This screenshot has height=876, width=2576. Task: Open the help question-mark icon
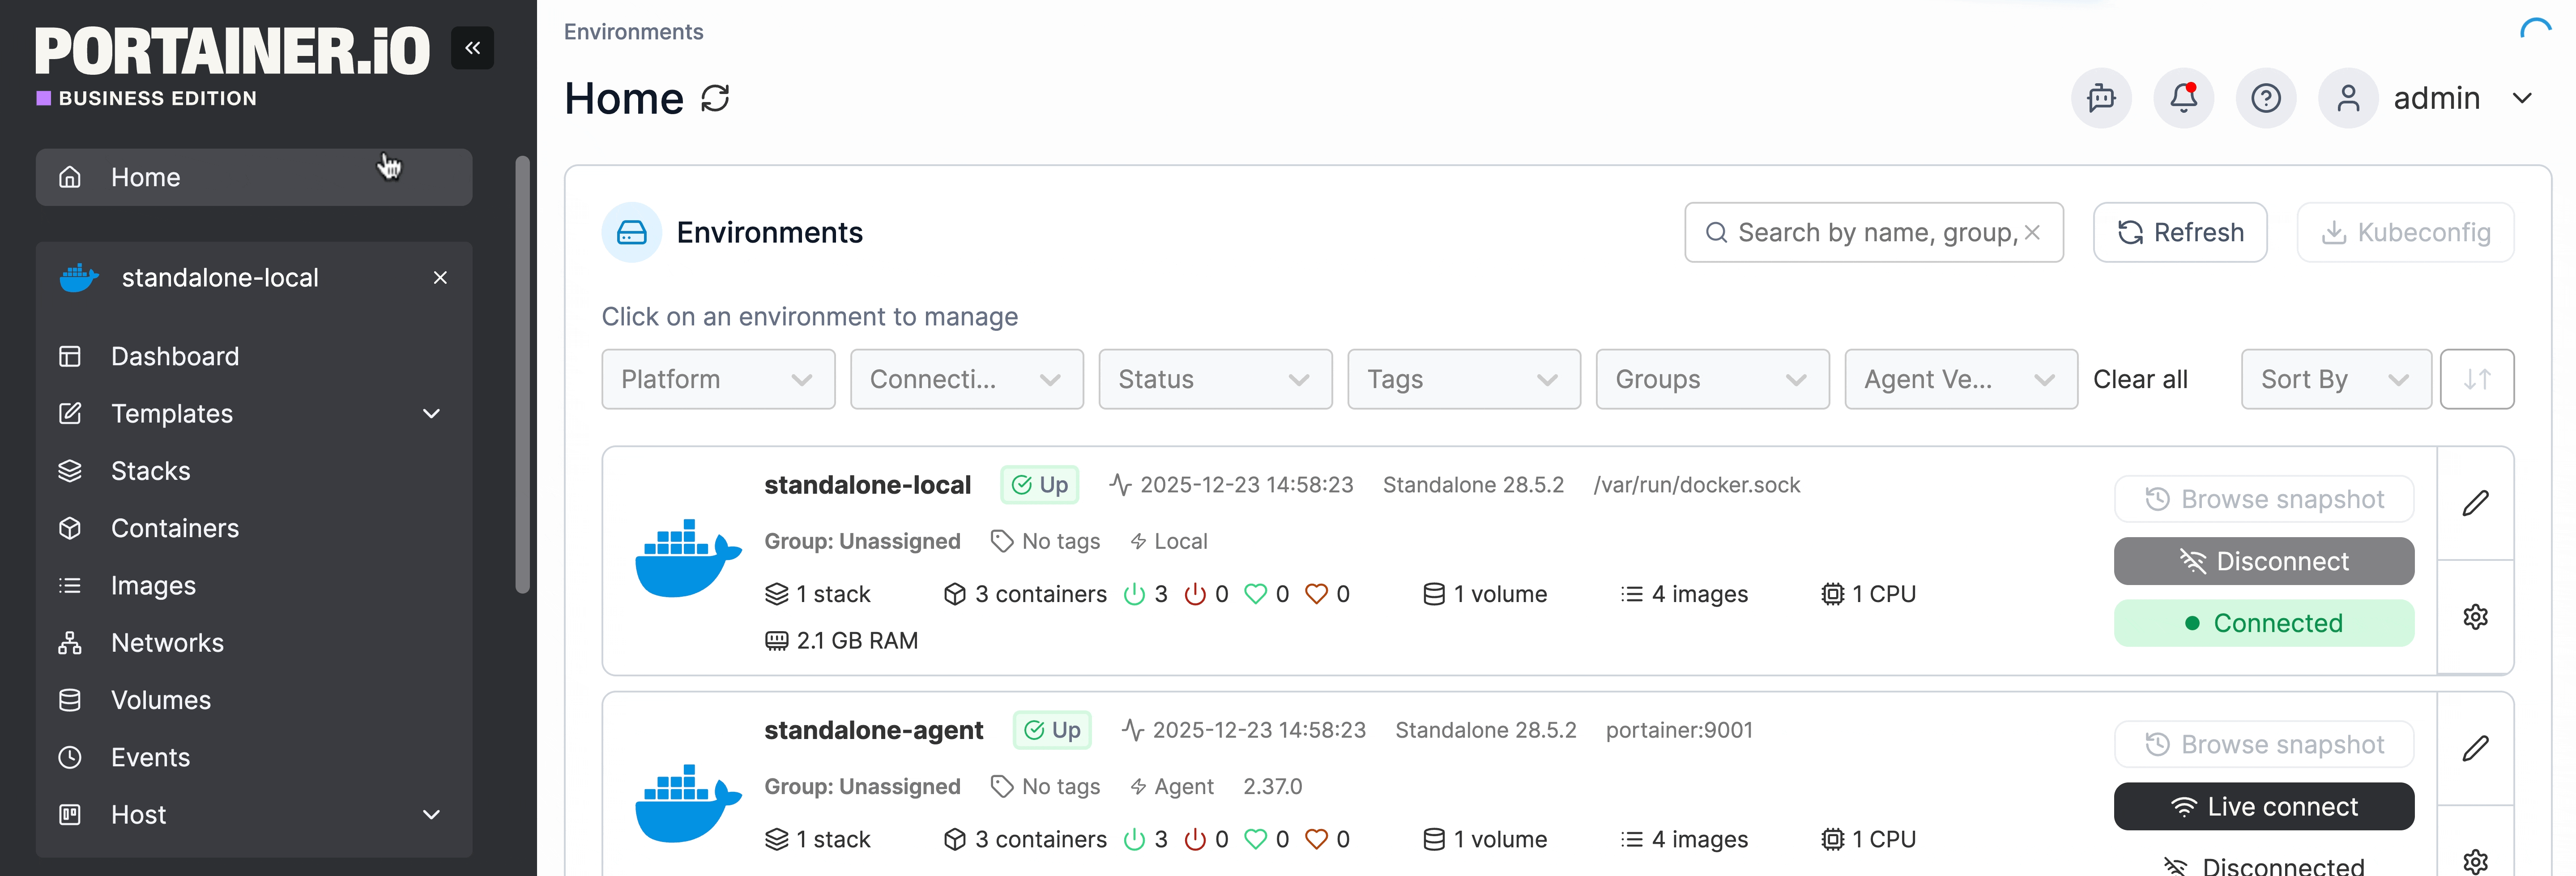(2265, 98)
